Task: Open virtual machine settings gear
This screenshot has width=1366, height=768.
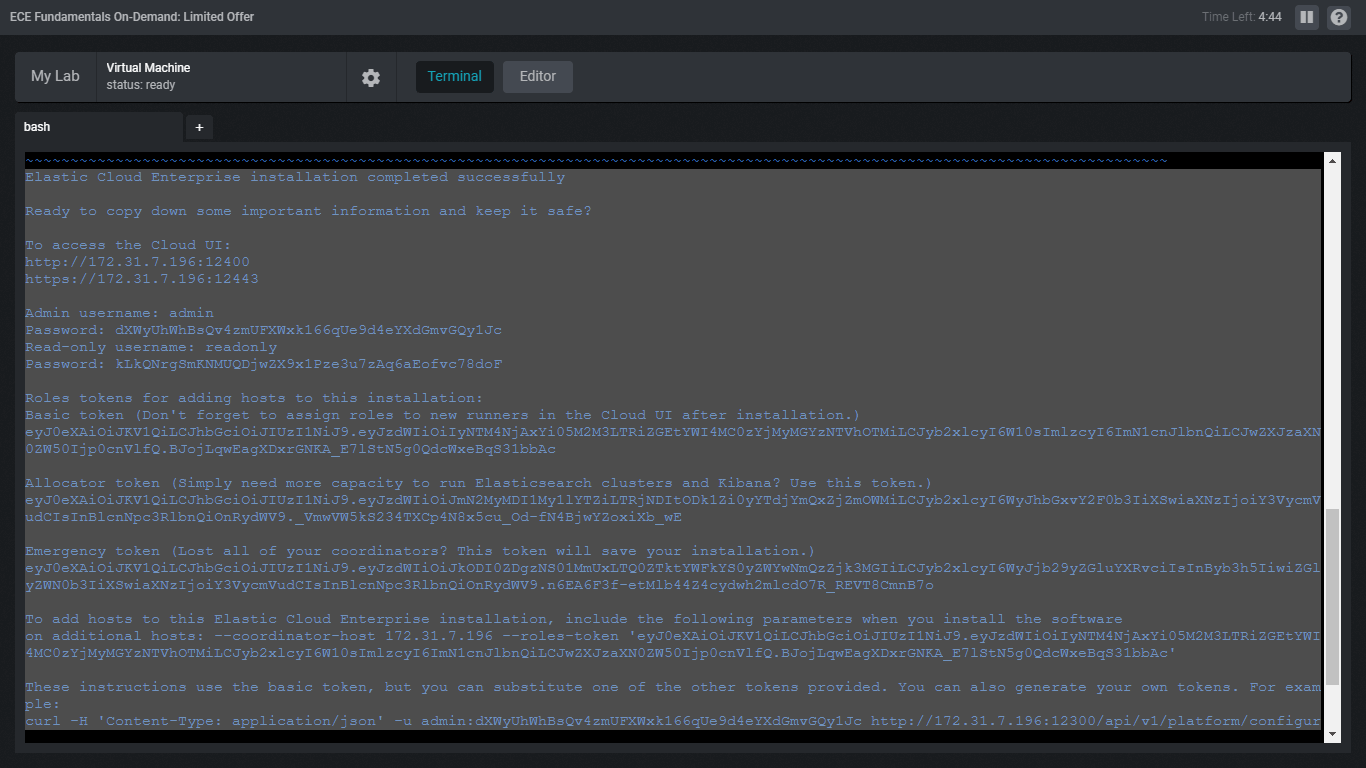Action: point(371,77)
